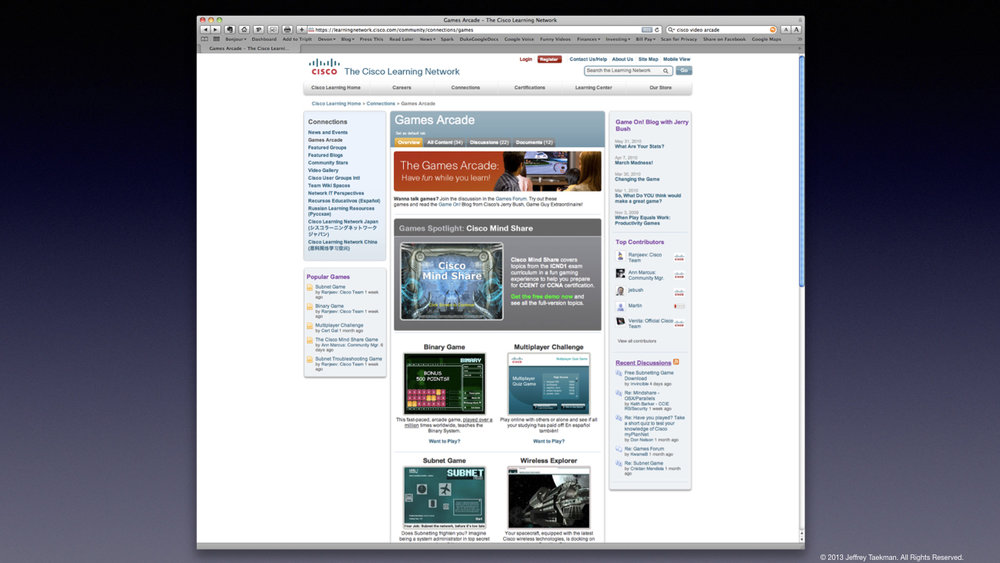Click Want to Play? under Multiplayer Challenge
Screen dimensions: 1000x563
click(x=548, y=441)
